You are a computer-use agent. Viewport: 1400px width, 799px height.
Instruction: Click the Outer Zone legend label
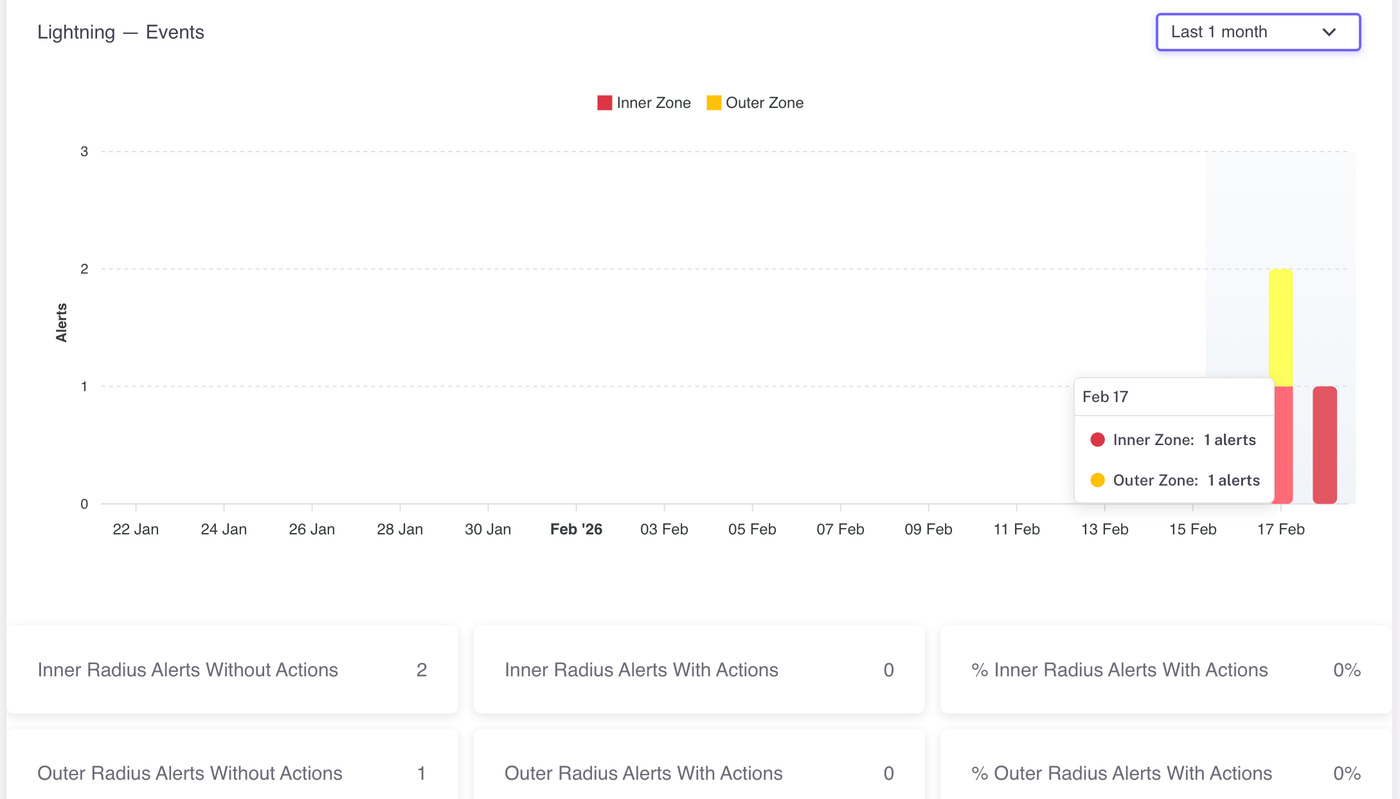[764, 103]
